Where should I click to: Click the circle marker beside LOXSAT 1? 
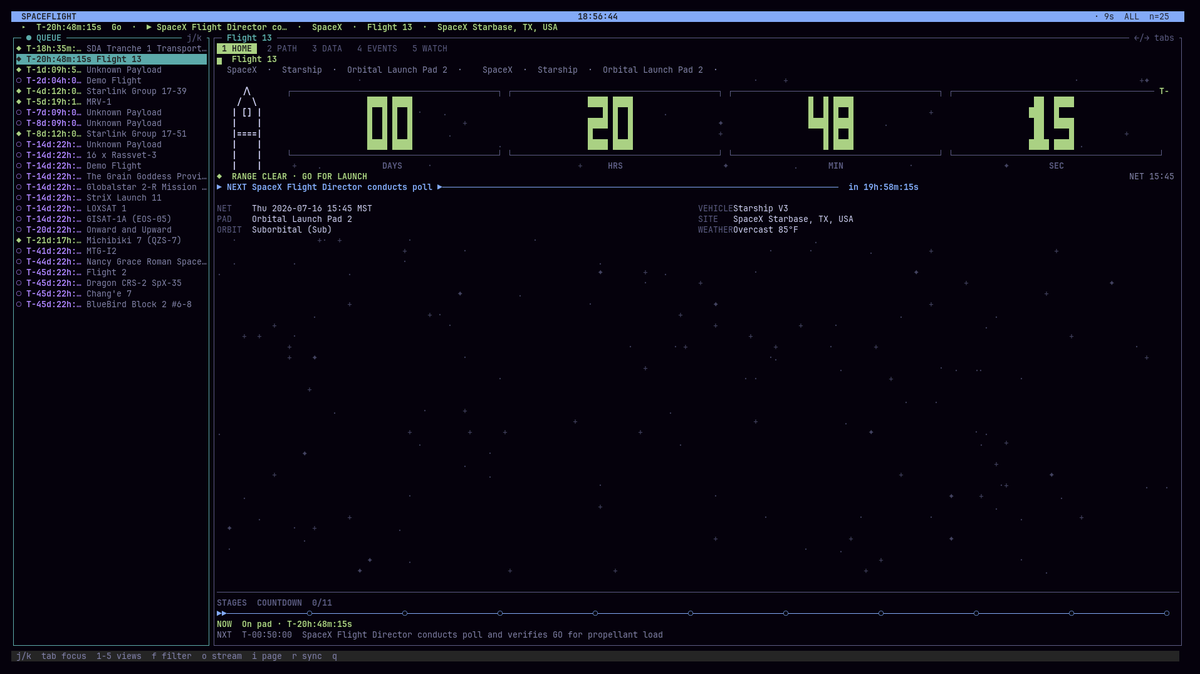click(x=19, y=208)
